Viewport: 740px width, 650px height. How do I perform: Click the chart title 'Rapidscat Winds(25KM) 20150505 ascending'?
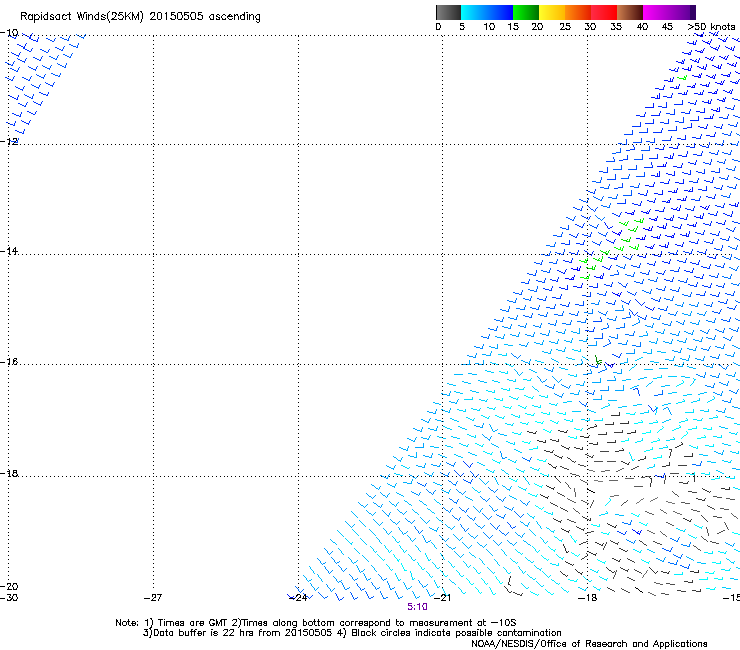(x=140, y=17)
